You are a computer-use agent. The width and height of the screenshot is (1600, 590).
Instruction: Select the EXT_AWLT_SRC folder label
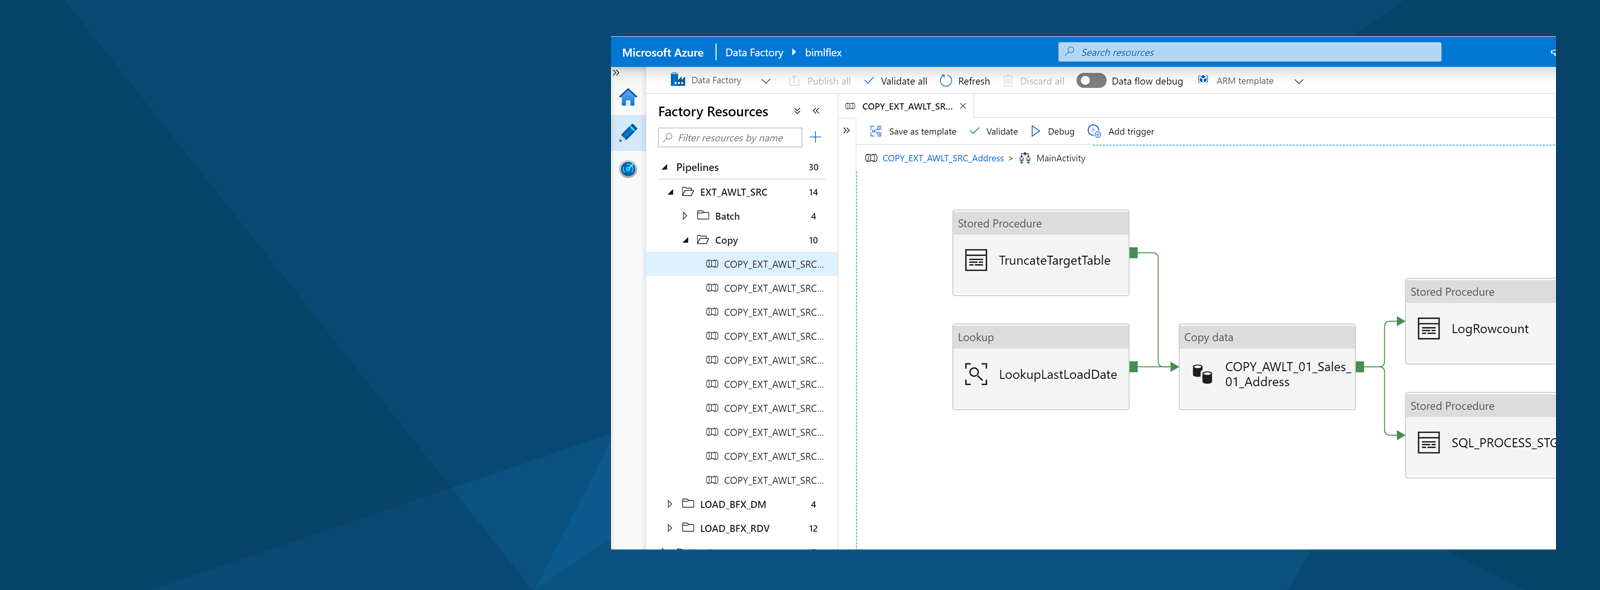tap(734, 192)
